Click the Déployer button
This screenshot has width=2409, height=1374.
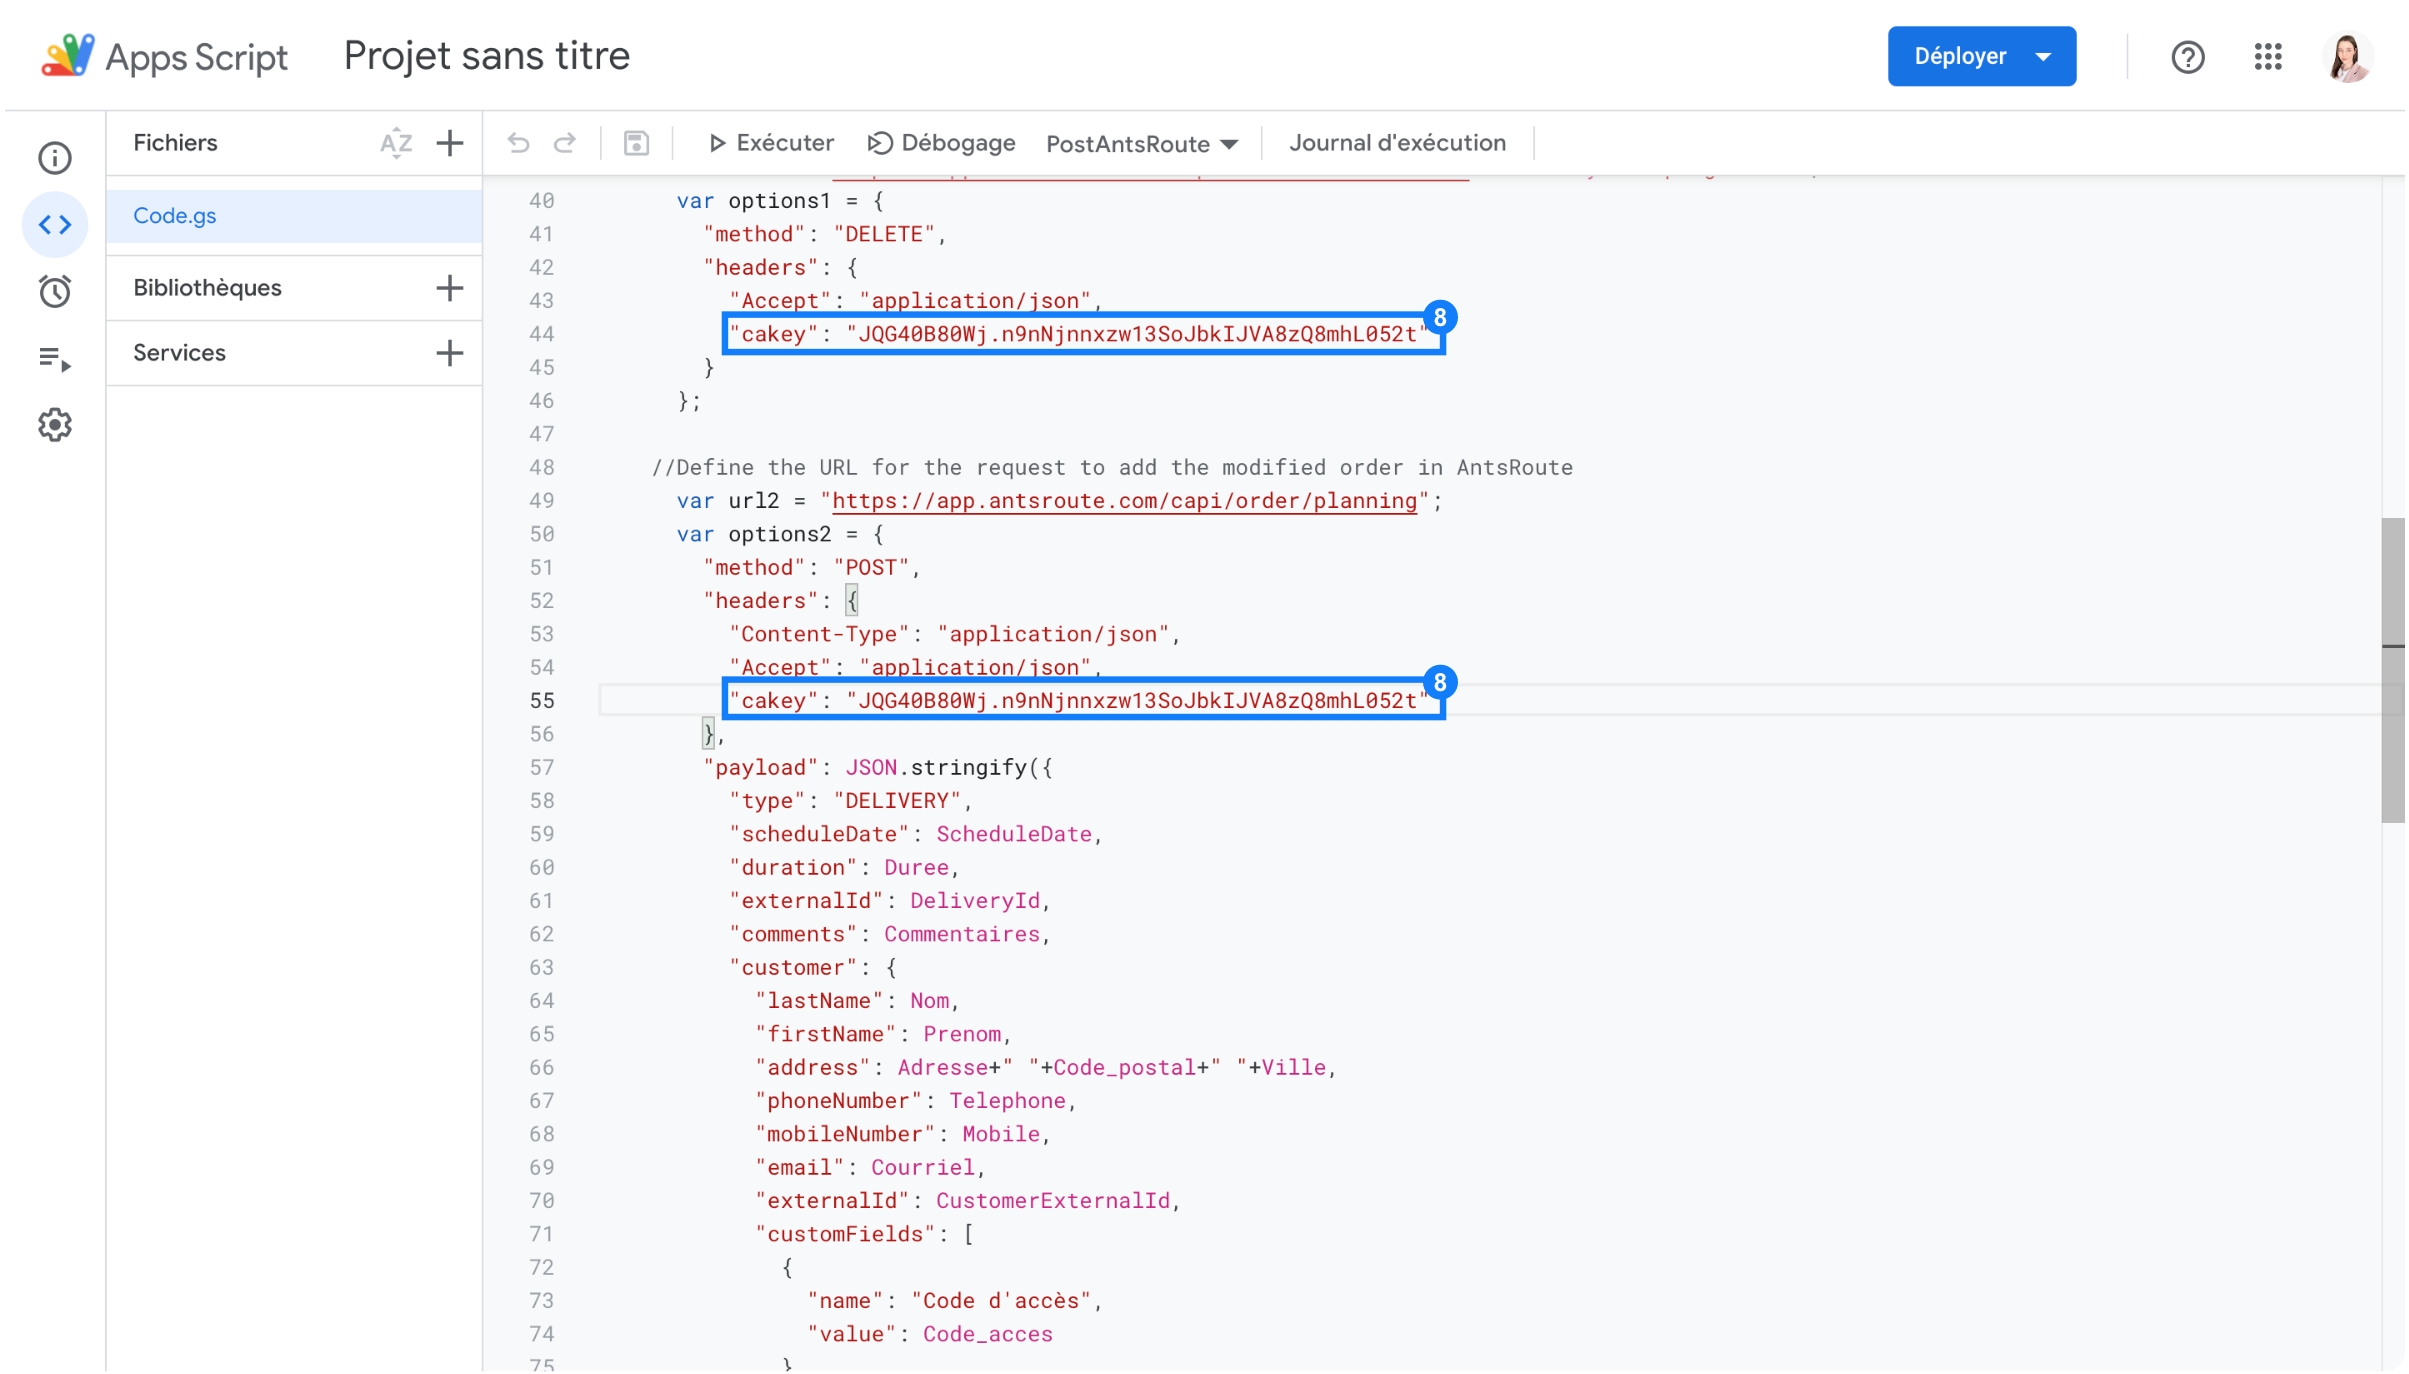[x=1981, y=56]
